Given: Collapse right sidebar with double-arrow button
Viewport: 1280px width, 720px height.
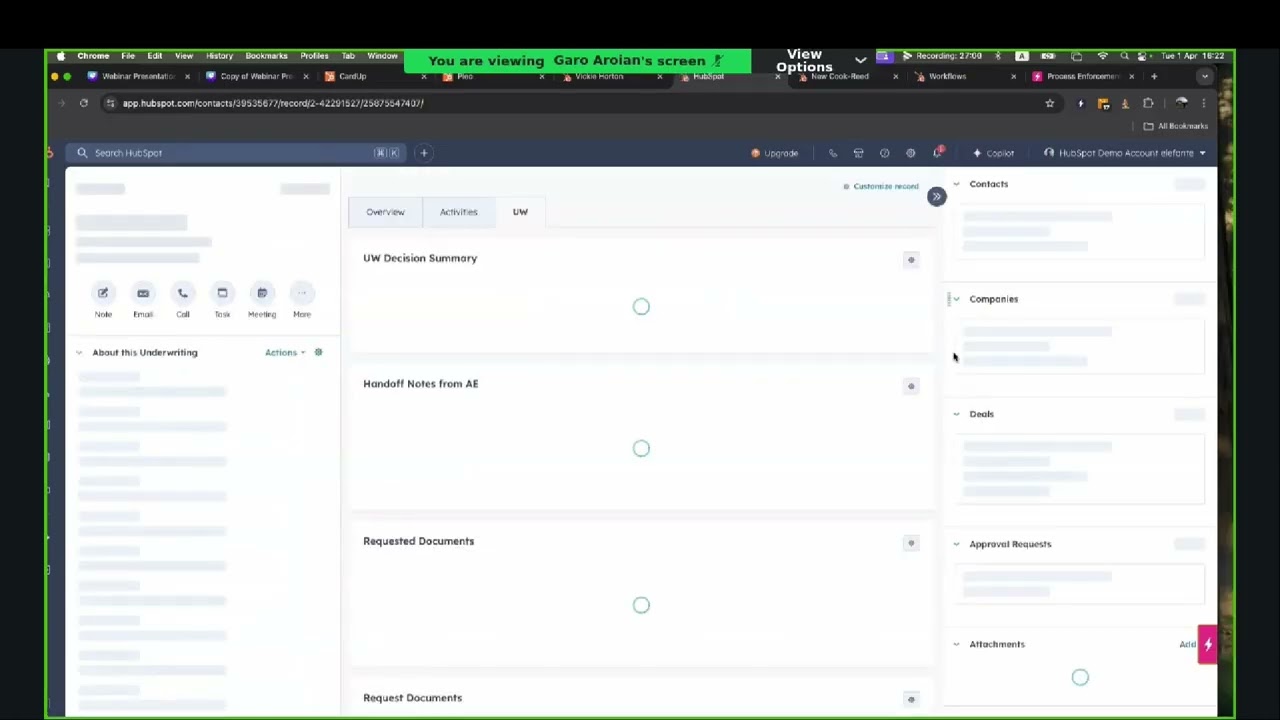Looking at the screenshot, I should [x=936, y=196].
